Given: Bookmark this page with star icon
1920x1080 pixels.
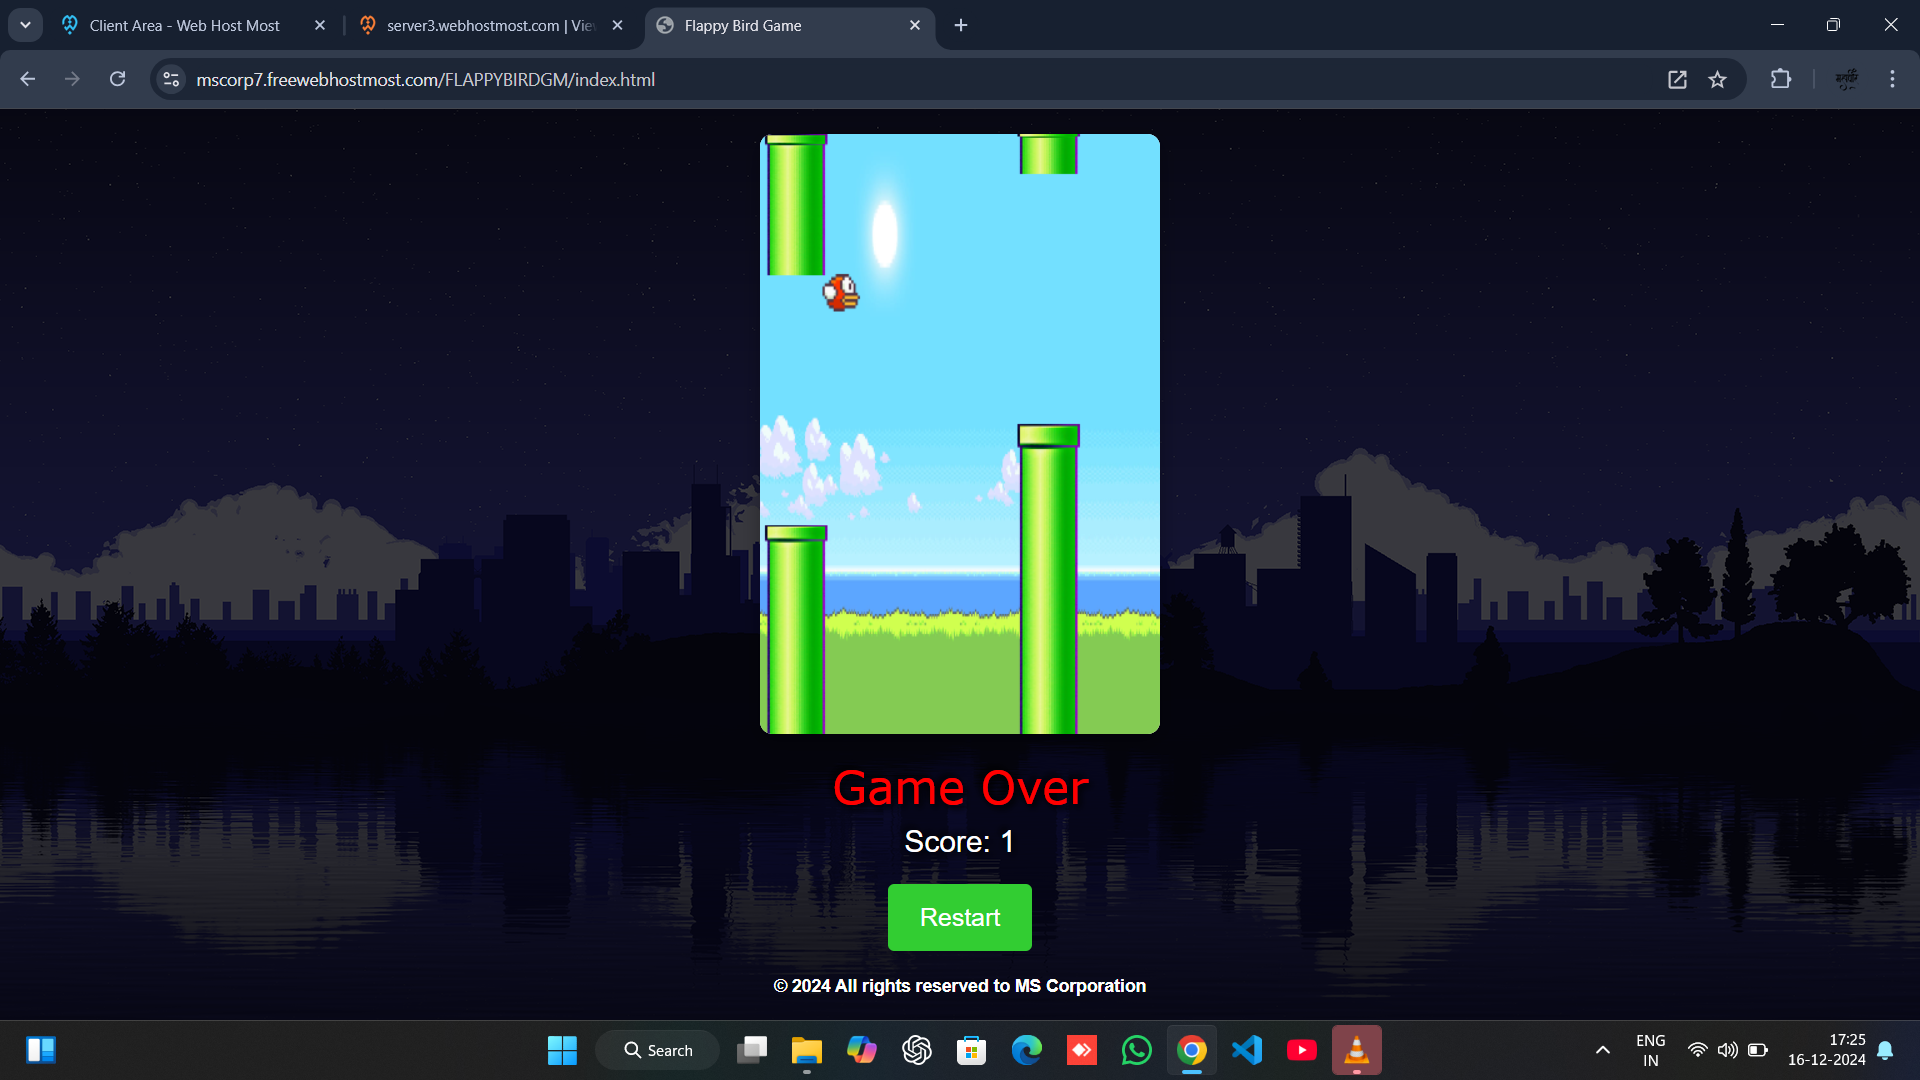Looking at the screenshot, I should coord(1717,80).
